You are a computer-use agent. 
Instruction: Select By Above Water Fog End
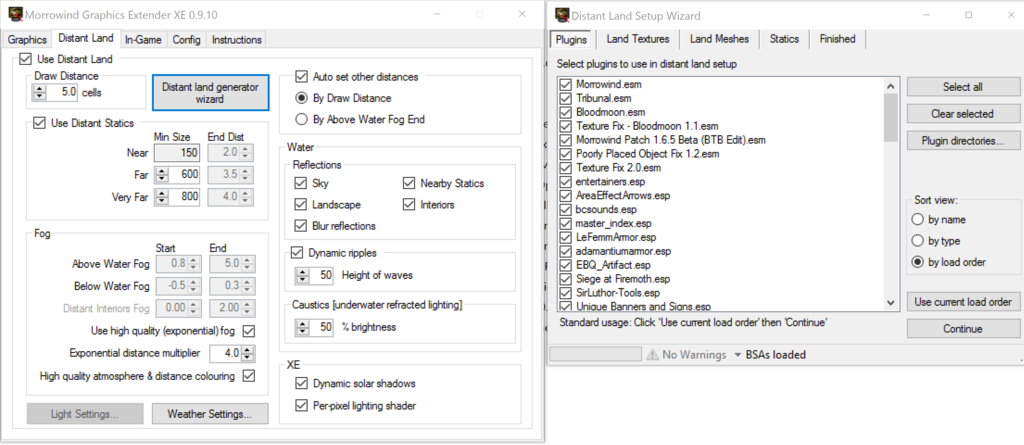coord(302,119)
